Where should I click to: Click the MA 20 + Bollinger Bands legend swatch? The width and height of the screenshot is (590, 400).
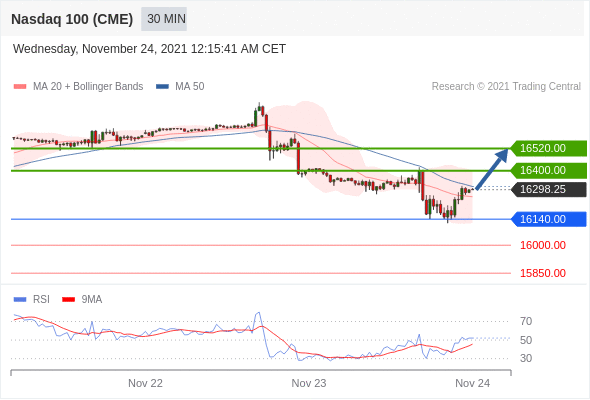(x=20, y=87)
